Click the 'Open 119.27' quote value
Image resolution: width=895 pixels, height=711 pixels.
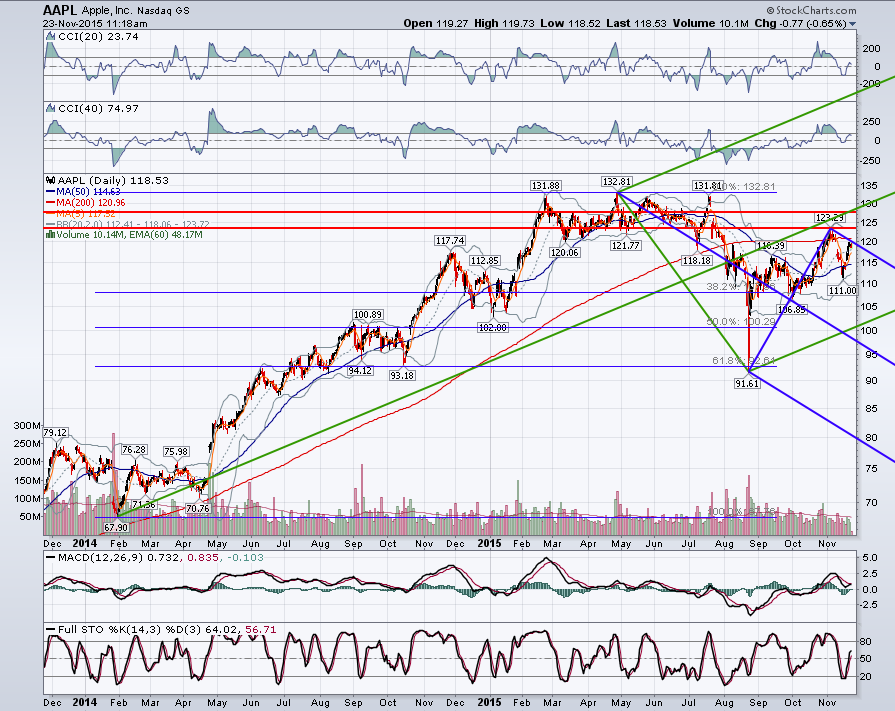436,23
